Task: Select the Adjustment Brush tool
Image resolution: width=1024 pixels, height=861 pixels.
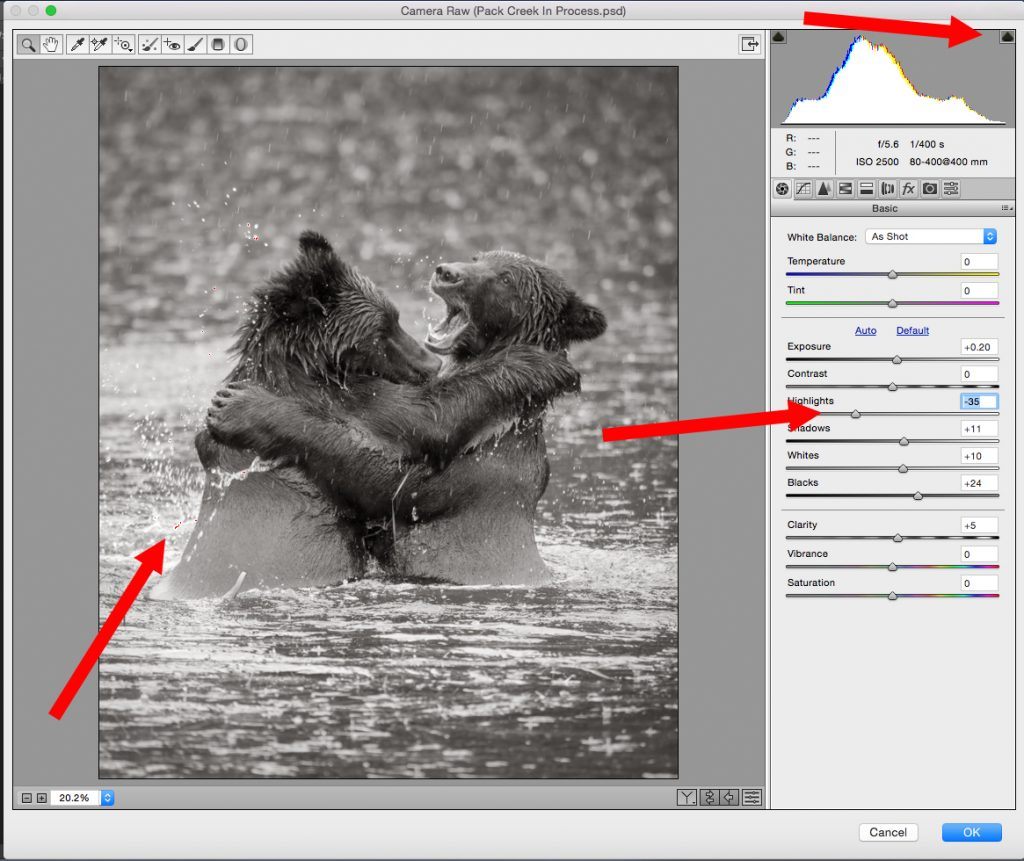Action: (x=195, y=44)
